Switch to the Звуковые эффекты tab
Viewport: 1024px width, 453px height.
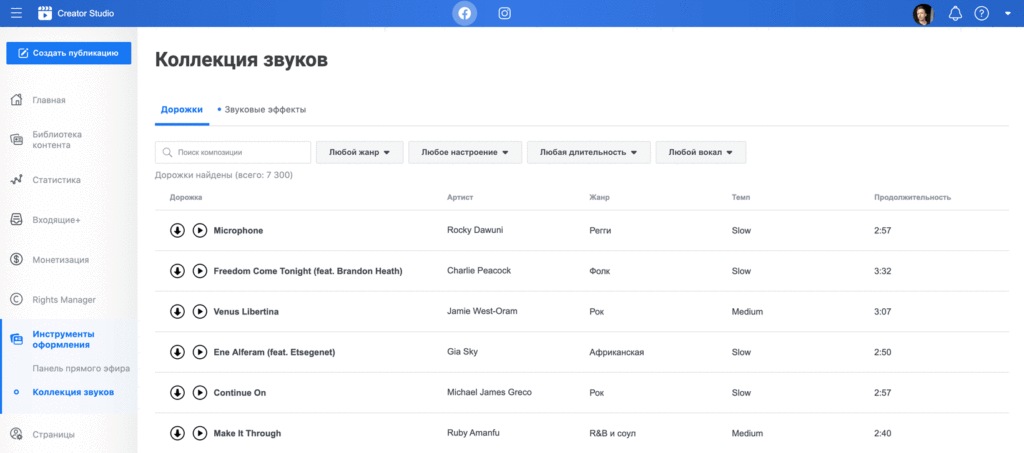point(265,109)
